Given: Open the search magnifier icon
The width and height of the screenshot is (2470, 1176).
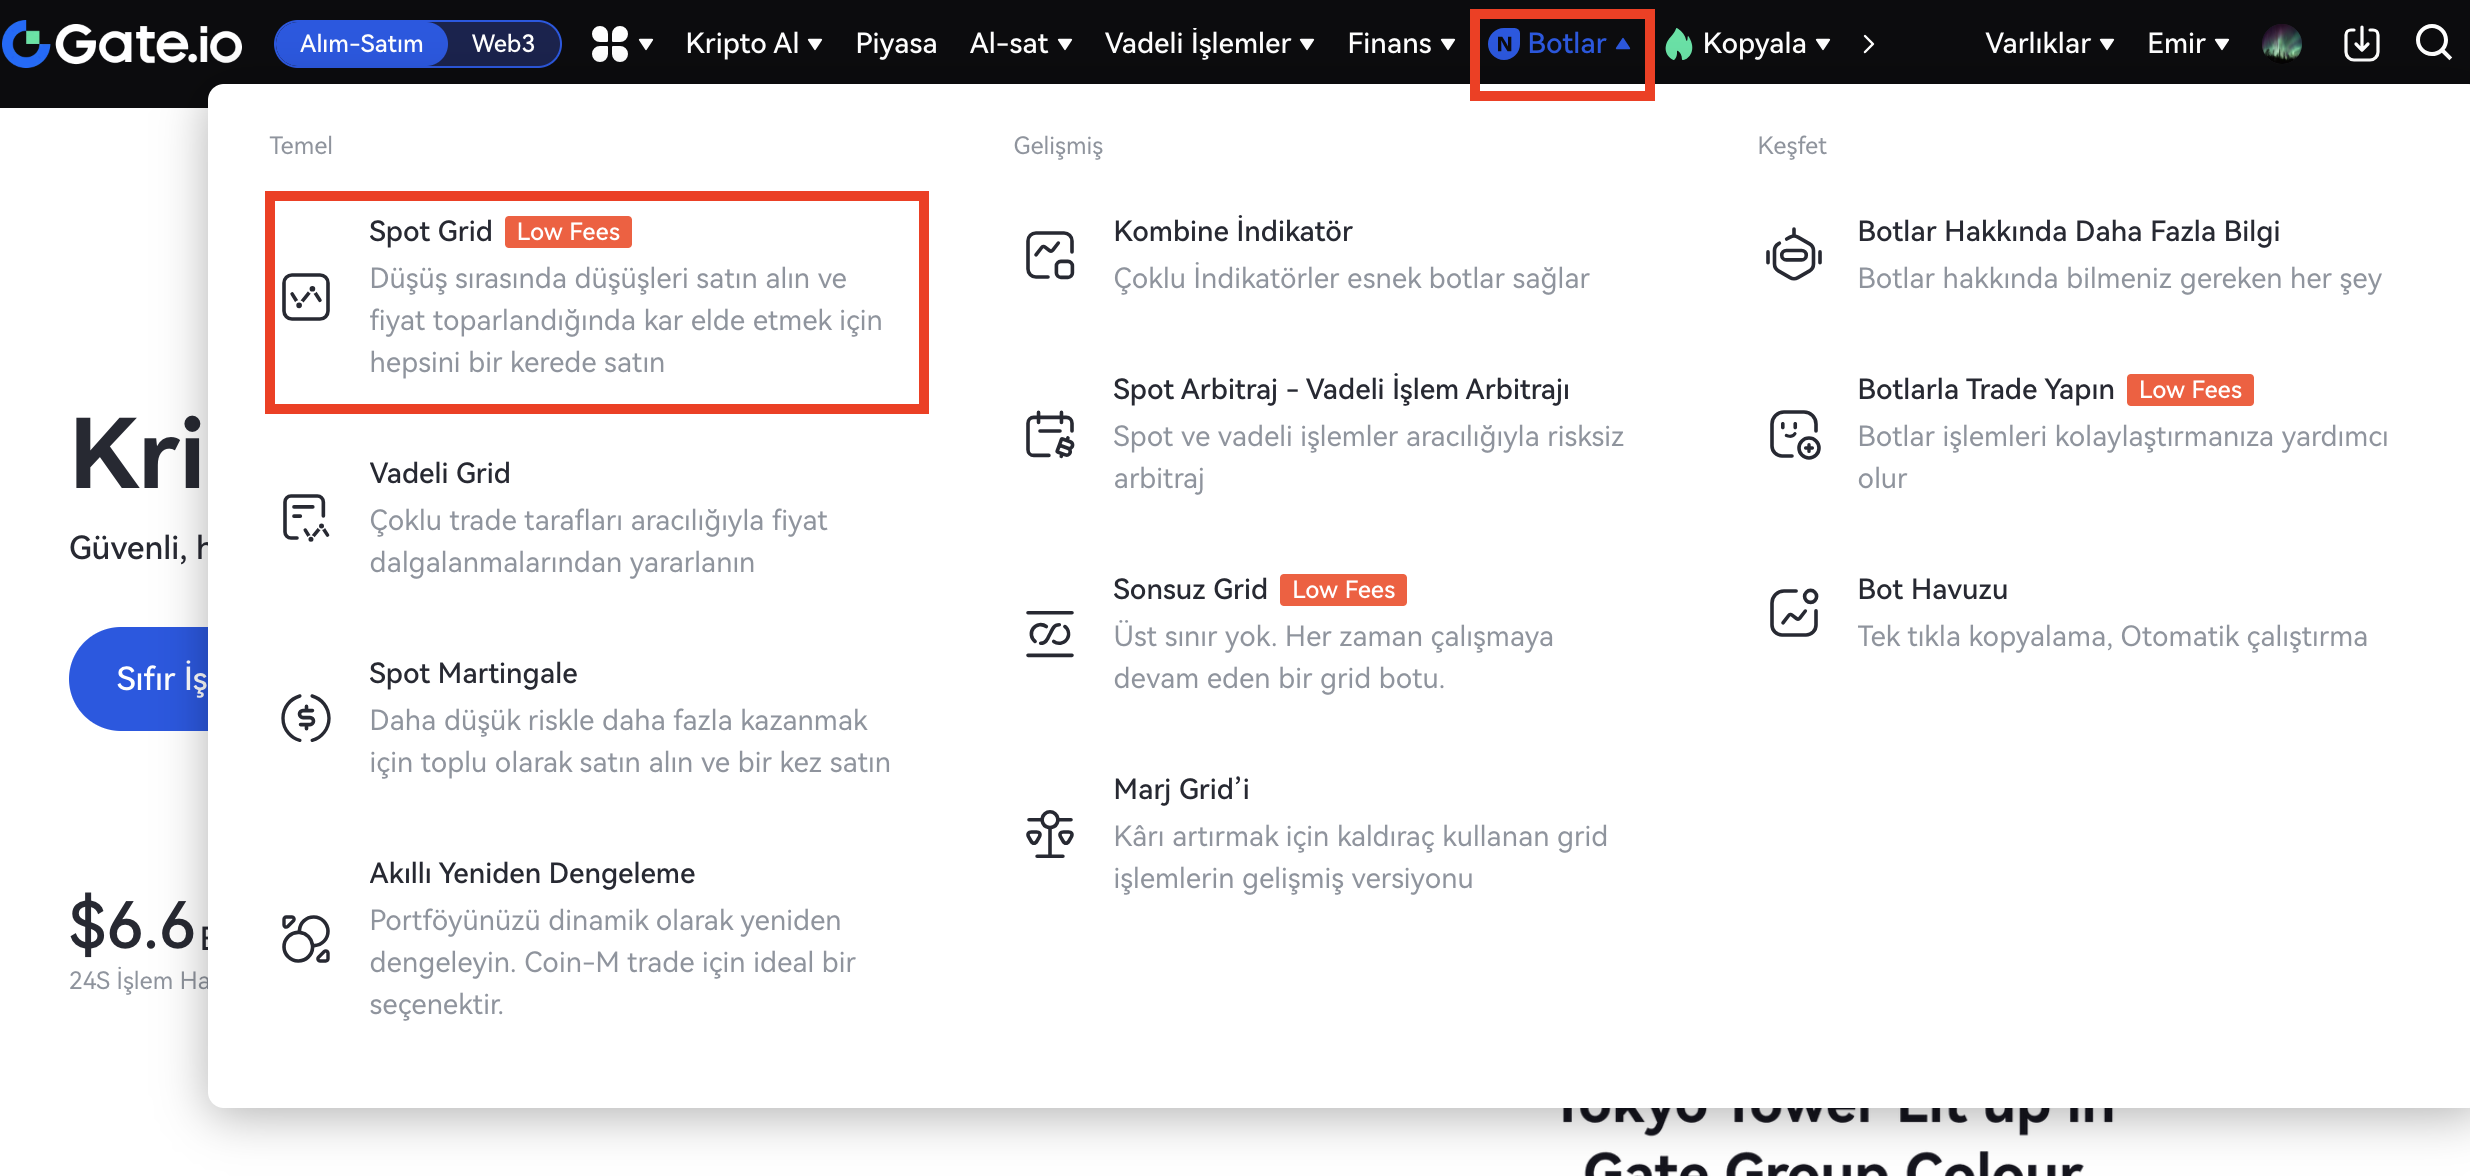Looking at the screenshot, I should pos(2433,43).
